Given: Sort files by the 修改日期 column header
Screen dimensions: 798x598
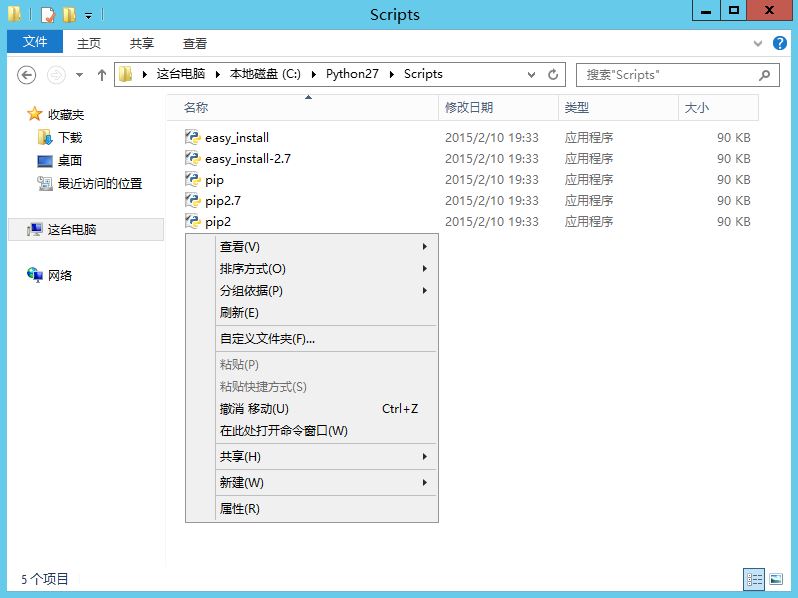Looking at the screenshot, I should [469, 108].
